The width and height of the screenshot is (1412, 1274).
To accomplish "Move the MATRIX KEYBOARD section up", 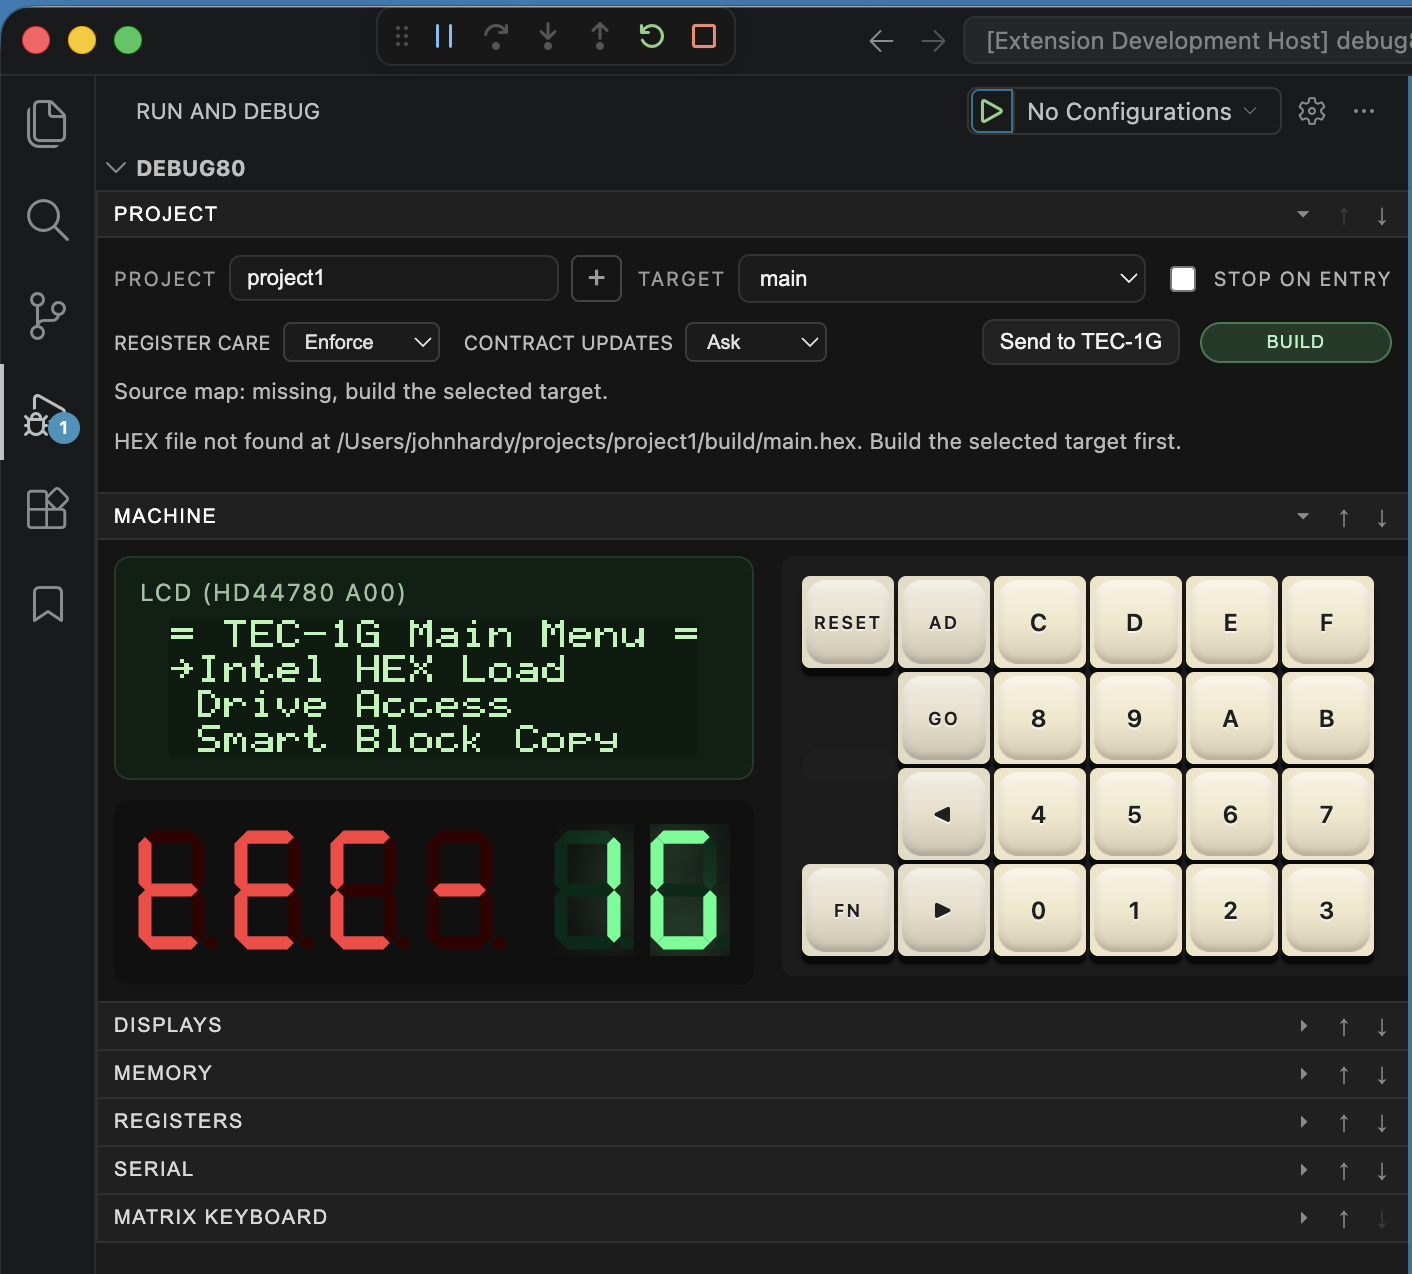I will coord(1344,1219).
